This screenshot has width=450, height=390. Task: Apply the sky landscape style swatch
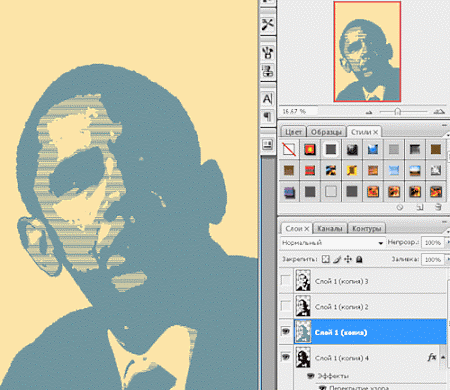(x=415, y=171)
